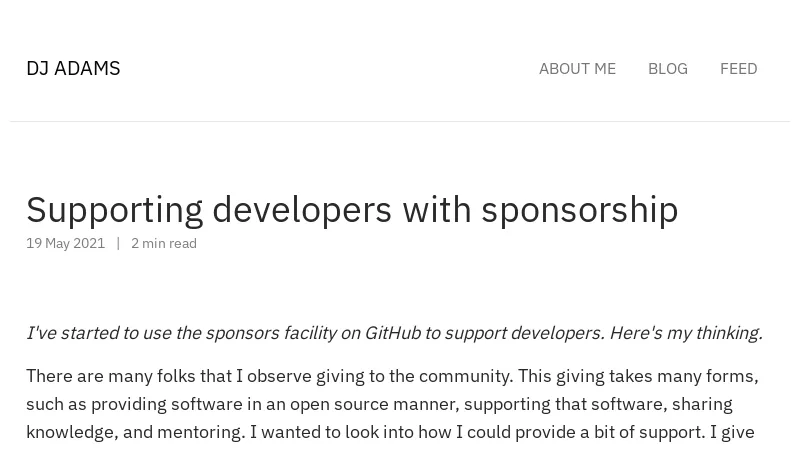The width and height of the screenshot is (800, 450).
Task: Click the post title heading
Action: click(x=352, y=210)
